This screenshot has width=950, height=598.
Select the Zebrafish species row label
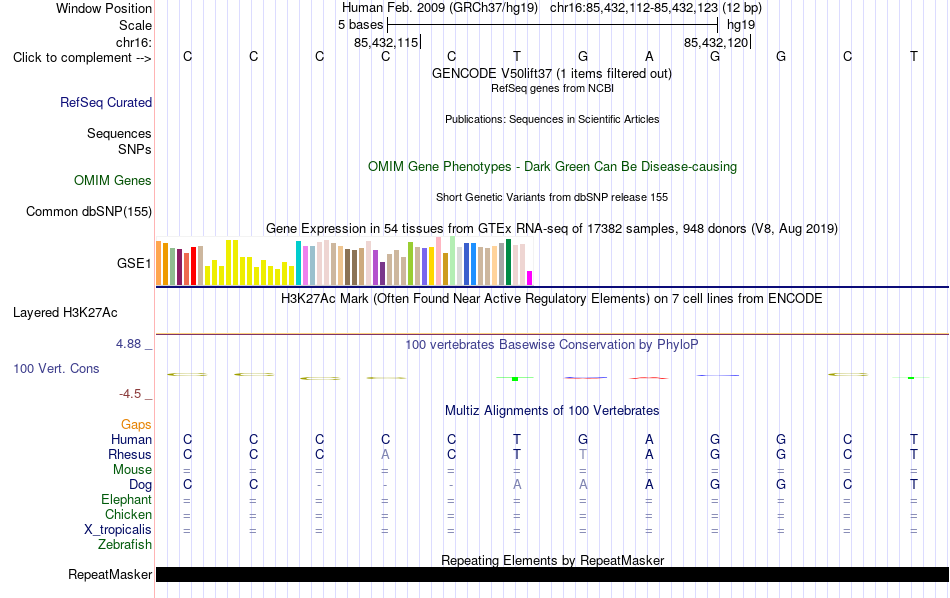click(125, 544)
